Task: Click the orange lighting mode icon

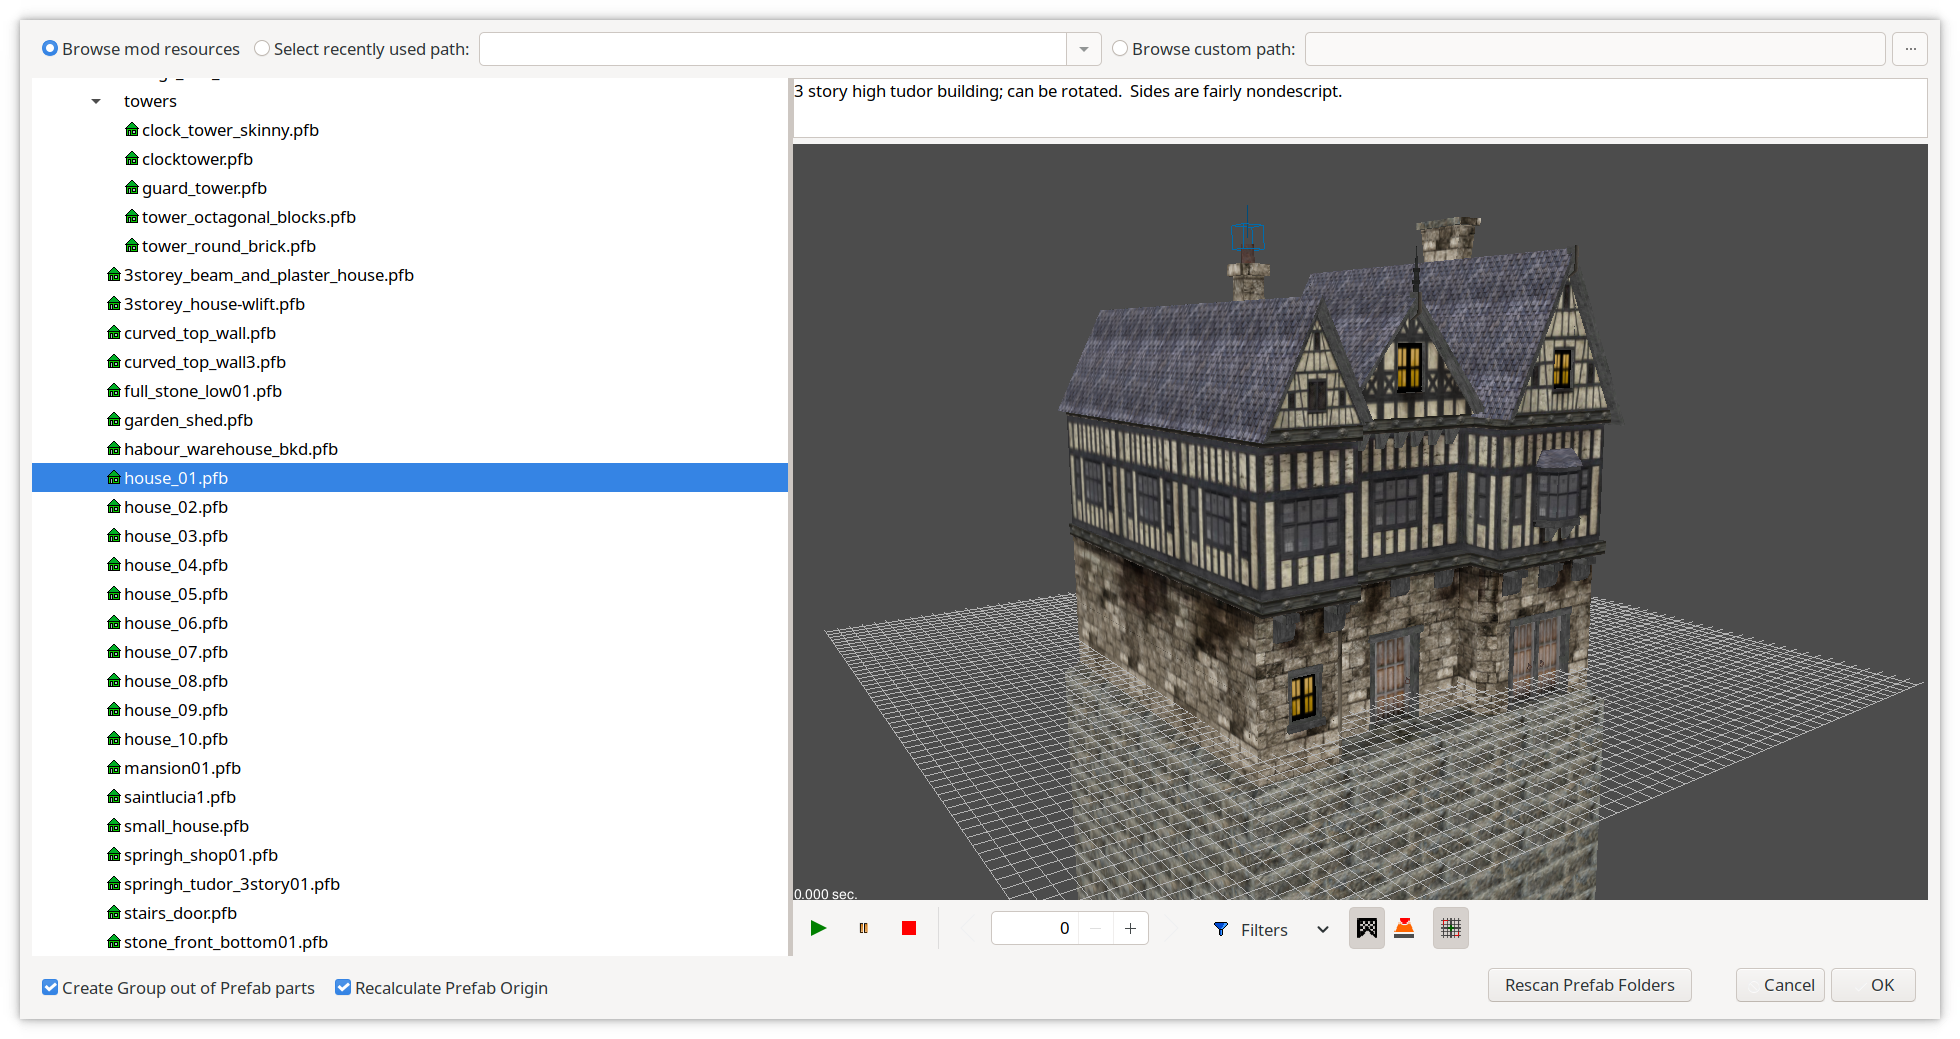Action: [x=1404, y=928]
